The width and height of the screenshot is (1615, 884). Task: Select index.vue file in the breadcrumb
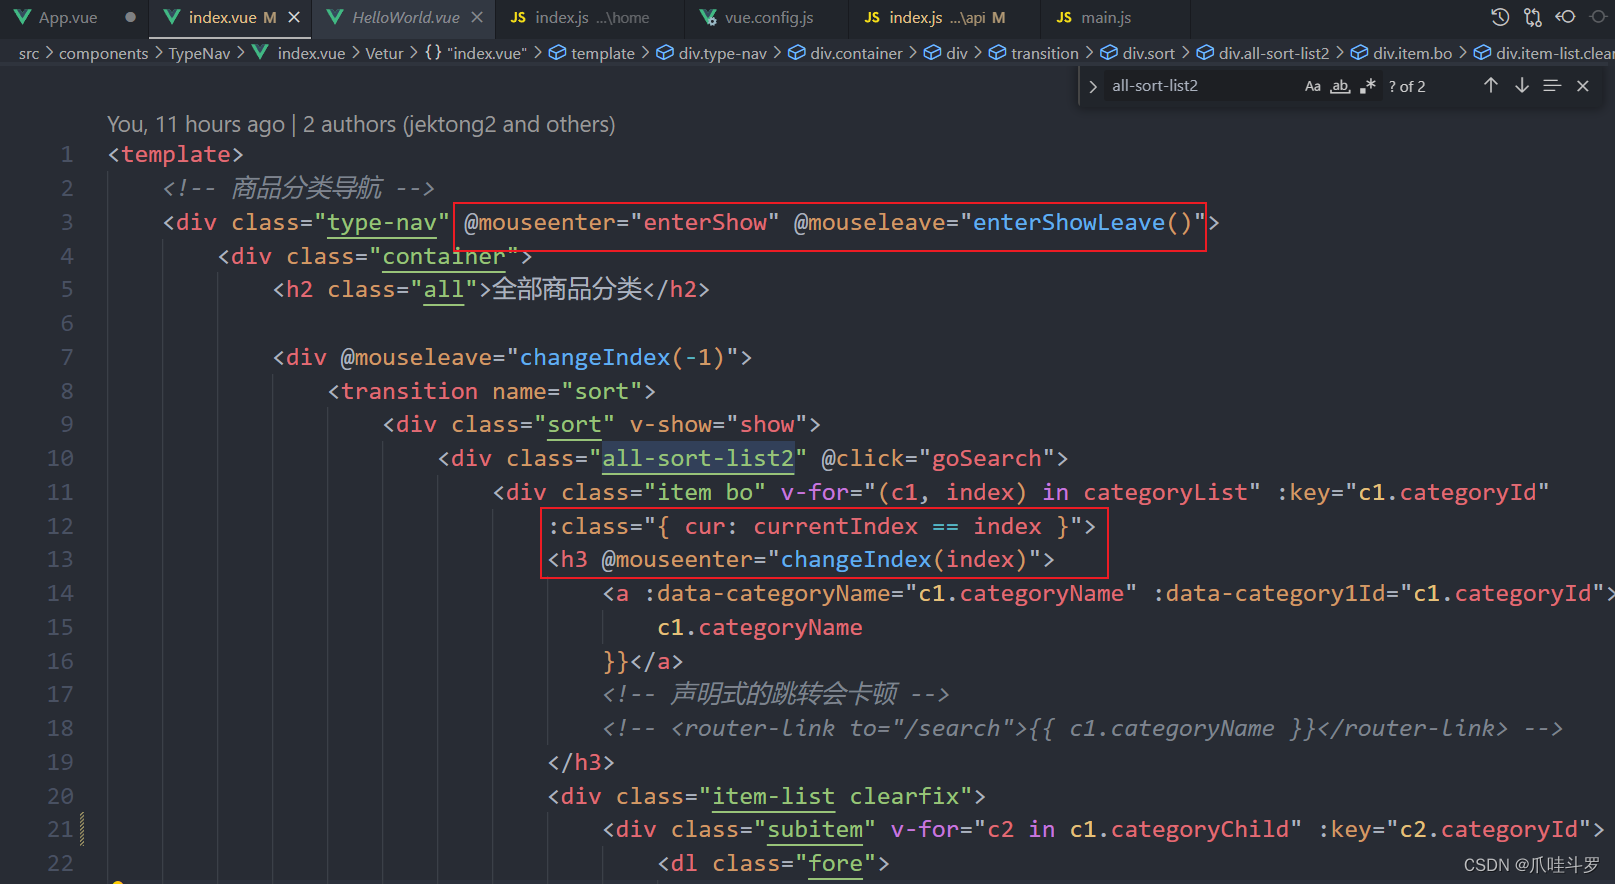[311, 53]
